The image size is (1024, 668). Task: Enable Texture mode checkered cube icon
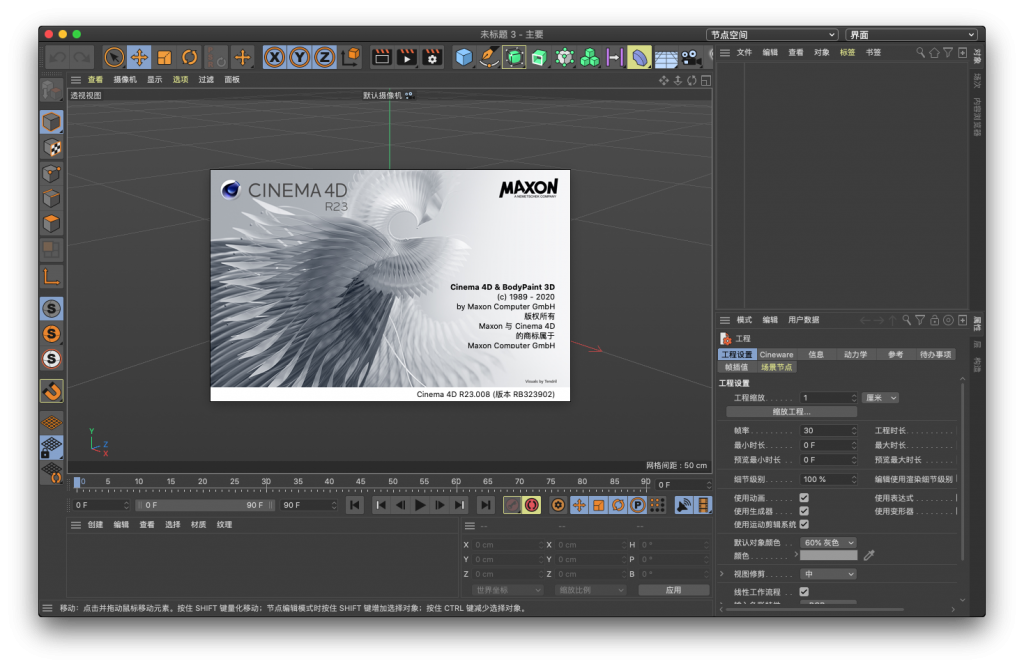pos(52,148)
